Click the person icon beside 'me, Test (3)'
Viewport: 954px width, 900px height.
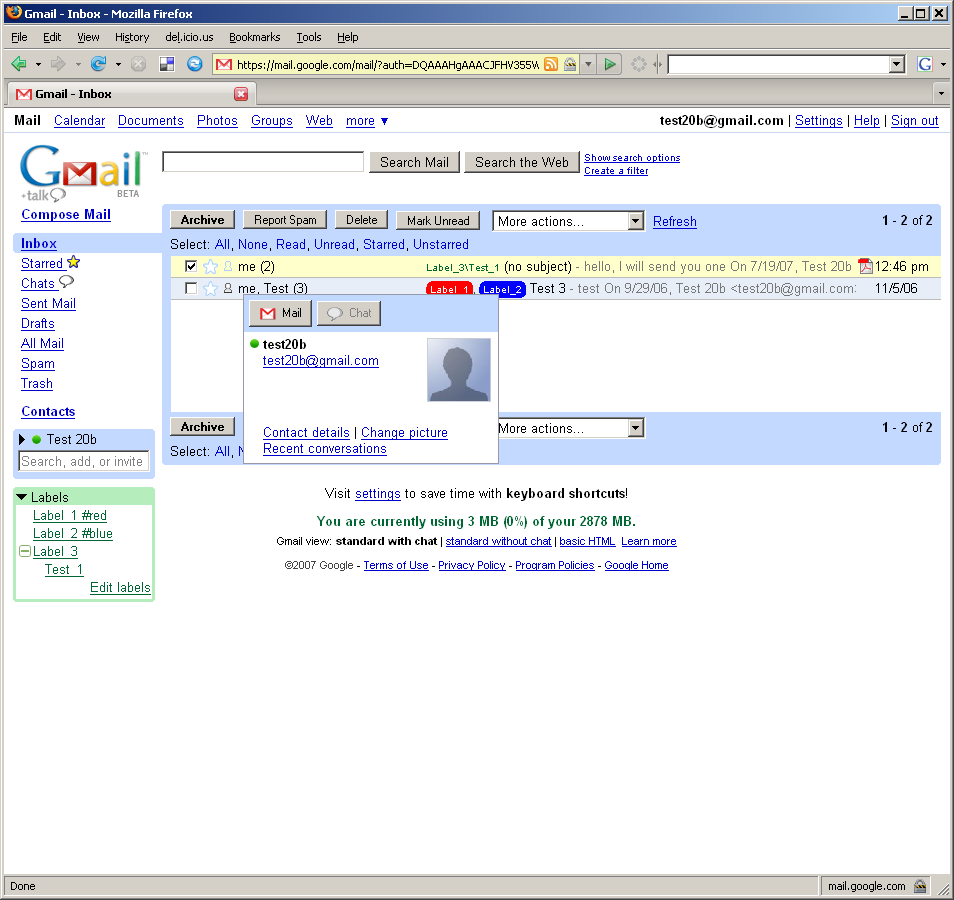click(x=228, y=288)
